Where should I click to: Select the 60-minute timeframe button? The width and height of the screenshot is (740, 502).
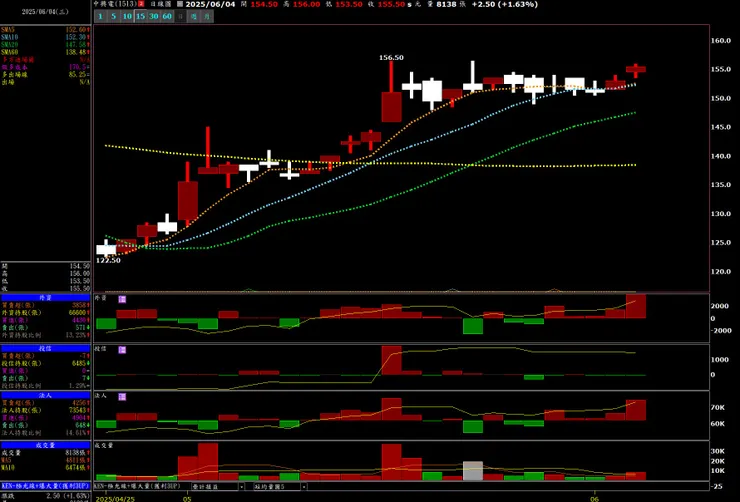pos(167,17)
